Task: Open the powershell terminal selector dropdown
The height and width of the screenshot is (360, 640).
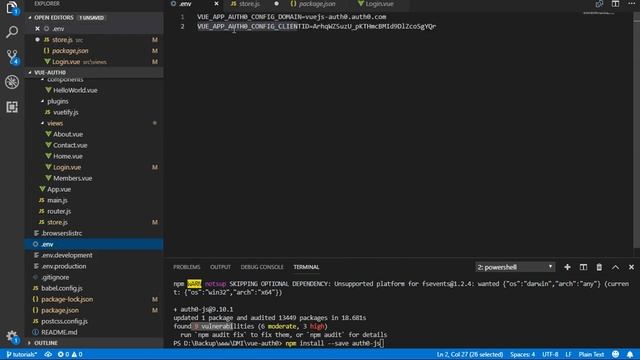Action: tap(515, 267)
